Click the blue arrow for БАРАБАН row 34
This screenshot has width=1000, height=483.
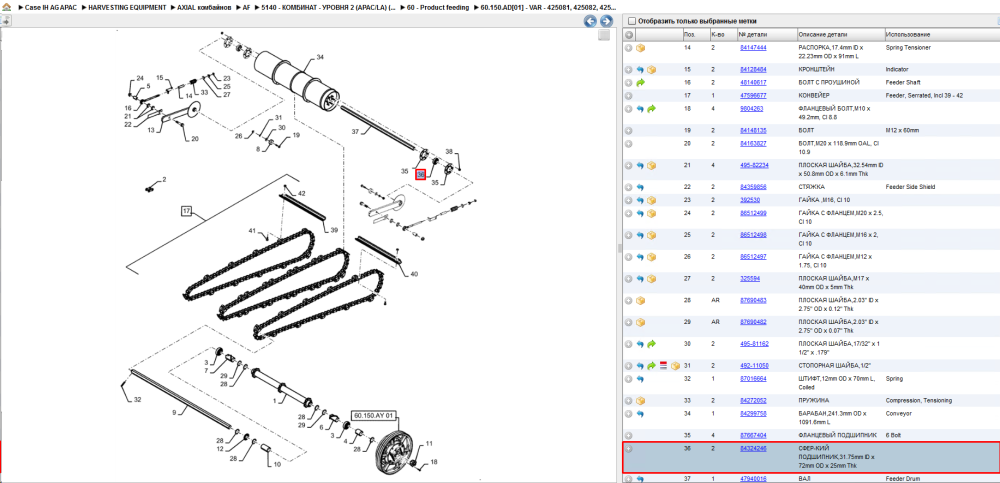coord(640,414)
